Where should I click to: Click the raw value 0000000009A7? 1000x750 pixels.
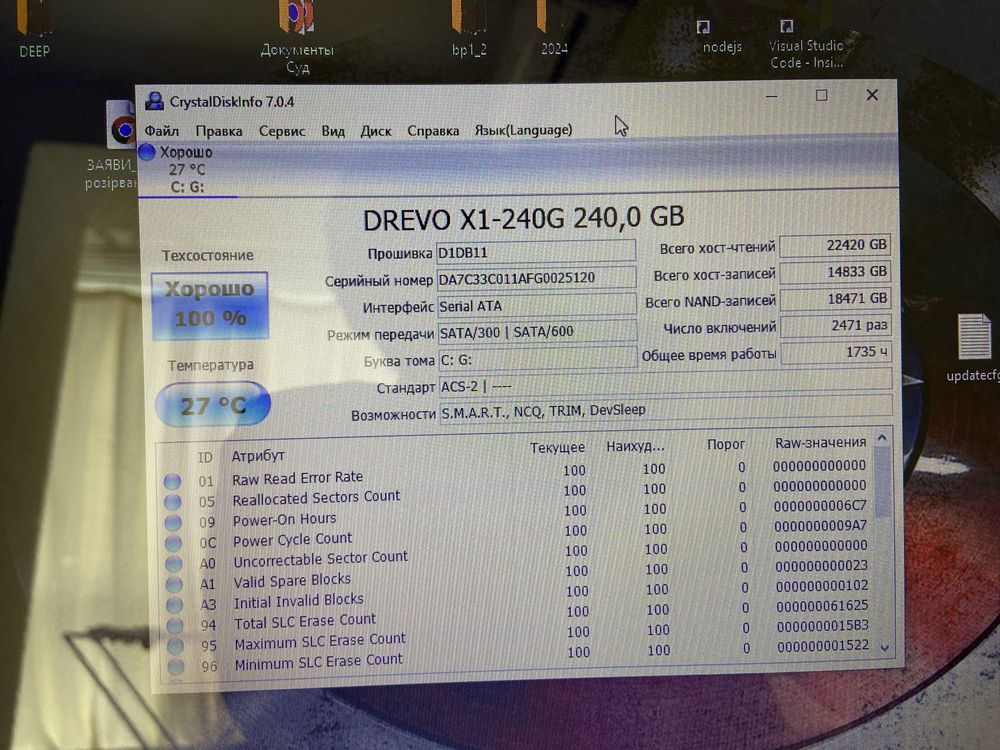click(x=820, y=526)
